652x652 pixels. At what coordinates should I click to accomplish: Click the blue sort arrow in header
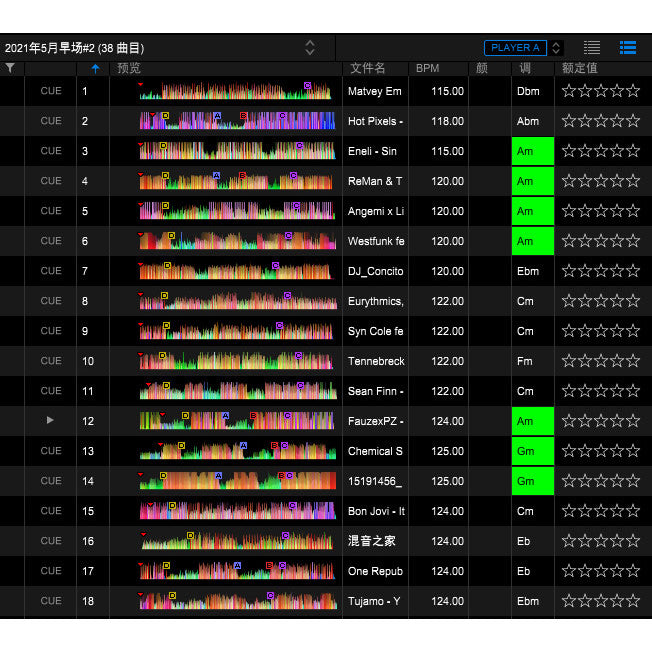pos(95,69)
